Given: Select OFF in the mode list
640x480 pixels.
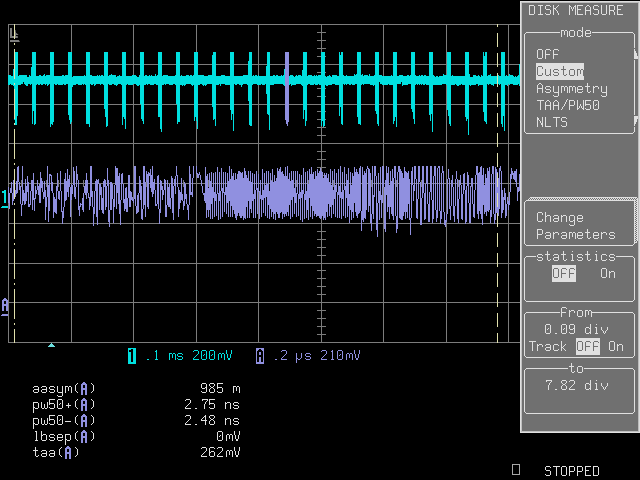Looking at the screenshot, I should [547, 54].
